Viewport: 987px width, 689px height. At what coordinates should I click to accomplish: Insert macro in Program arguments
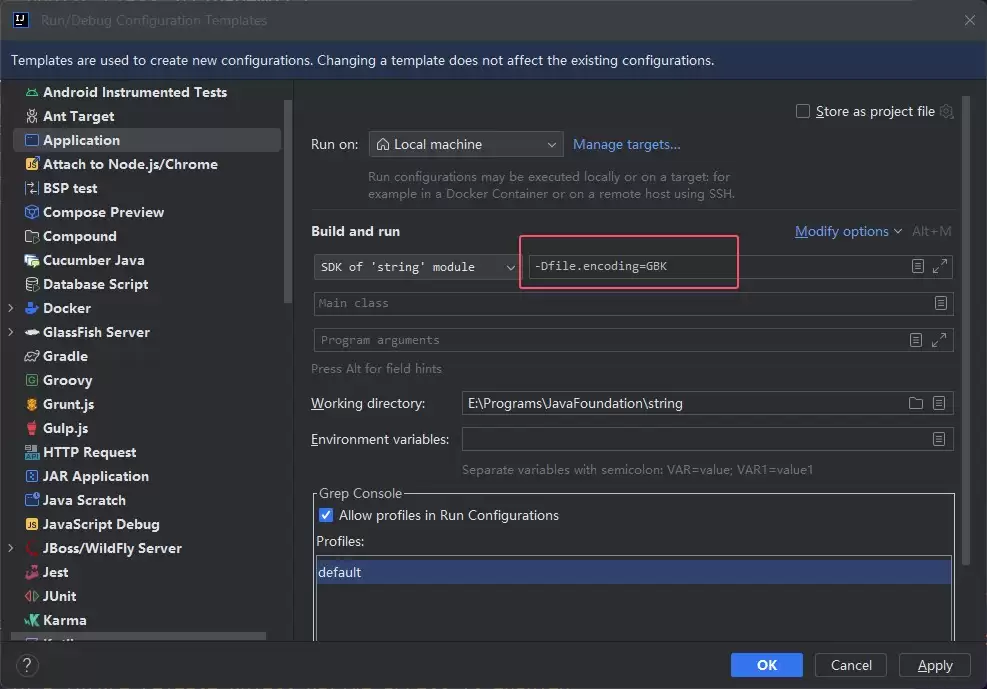point(916,340)
